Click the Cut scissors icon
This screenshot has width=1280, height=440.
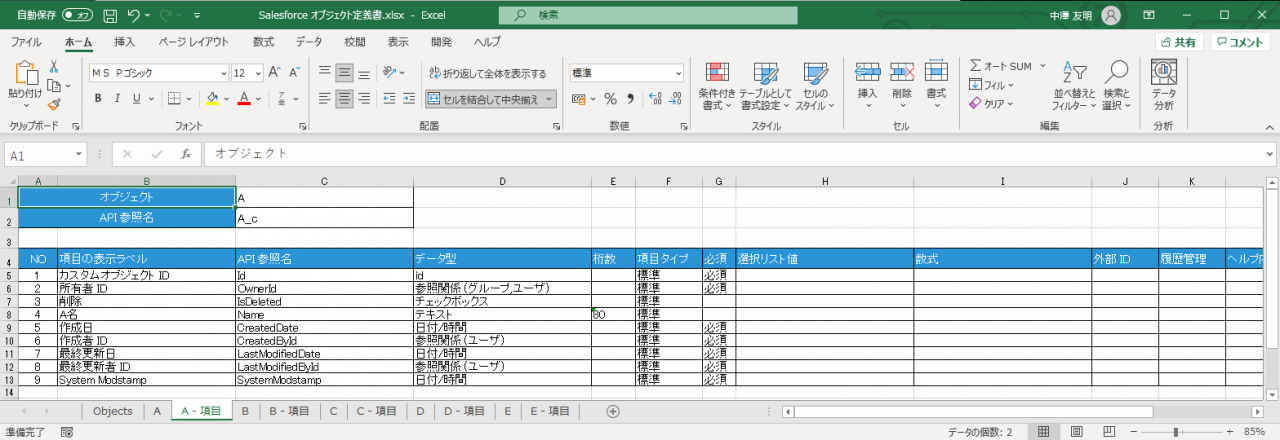(x=54, y=66)
